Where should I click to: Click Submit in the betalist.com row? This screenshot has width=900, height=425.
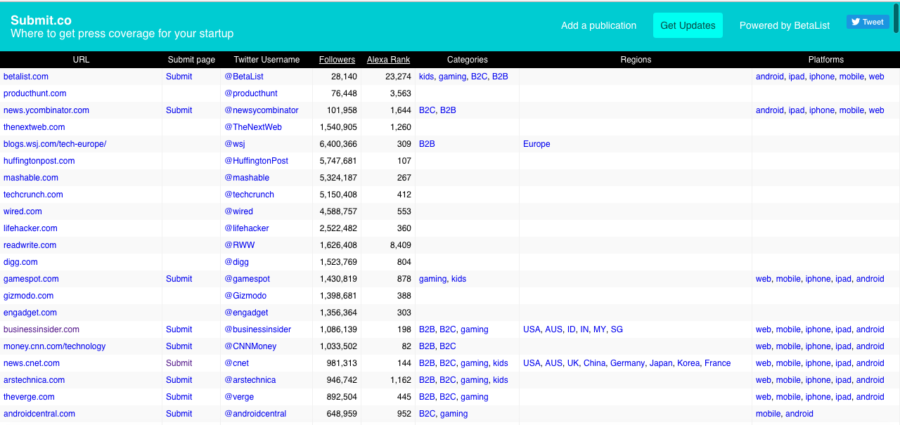(179, 76)
